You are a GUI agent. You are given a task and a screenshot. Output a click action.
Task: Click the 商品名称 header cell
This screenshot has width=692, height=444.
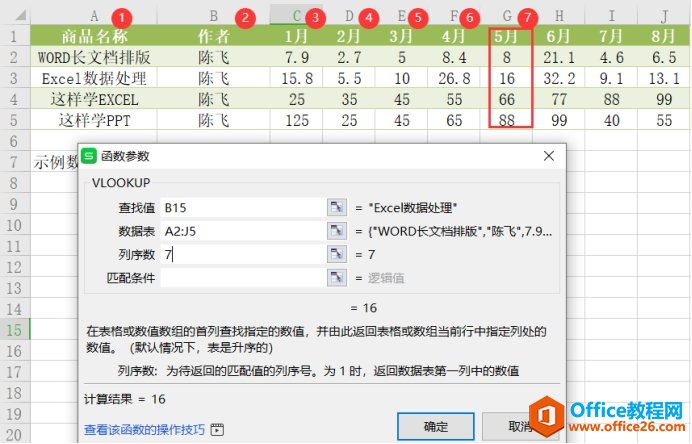(x=94, y=36)
